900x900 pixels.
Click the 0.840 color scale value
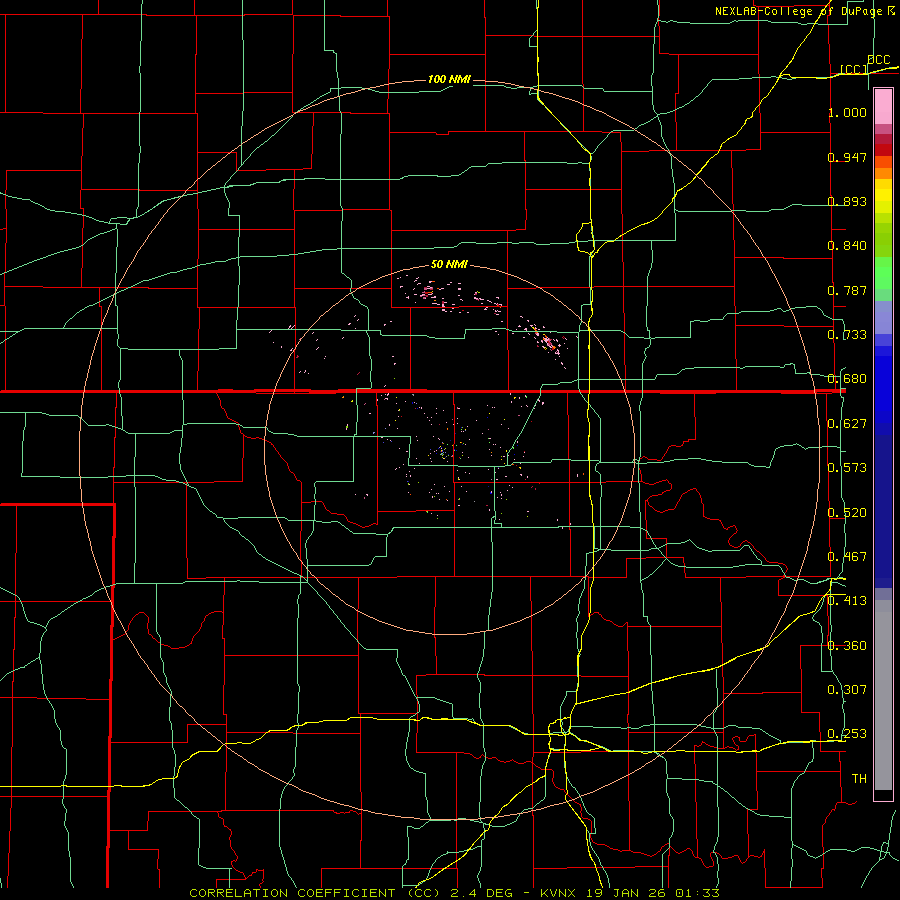coord(847,246)
